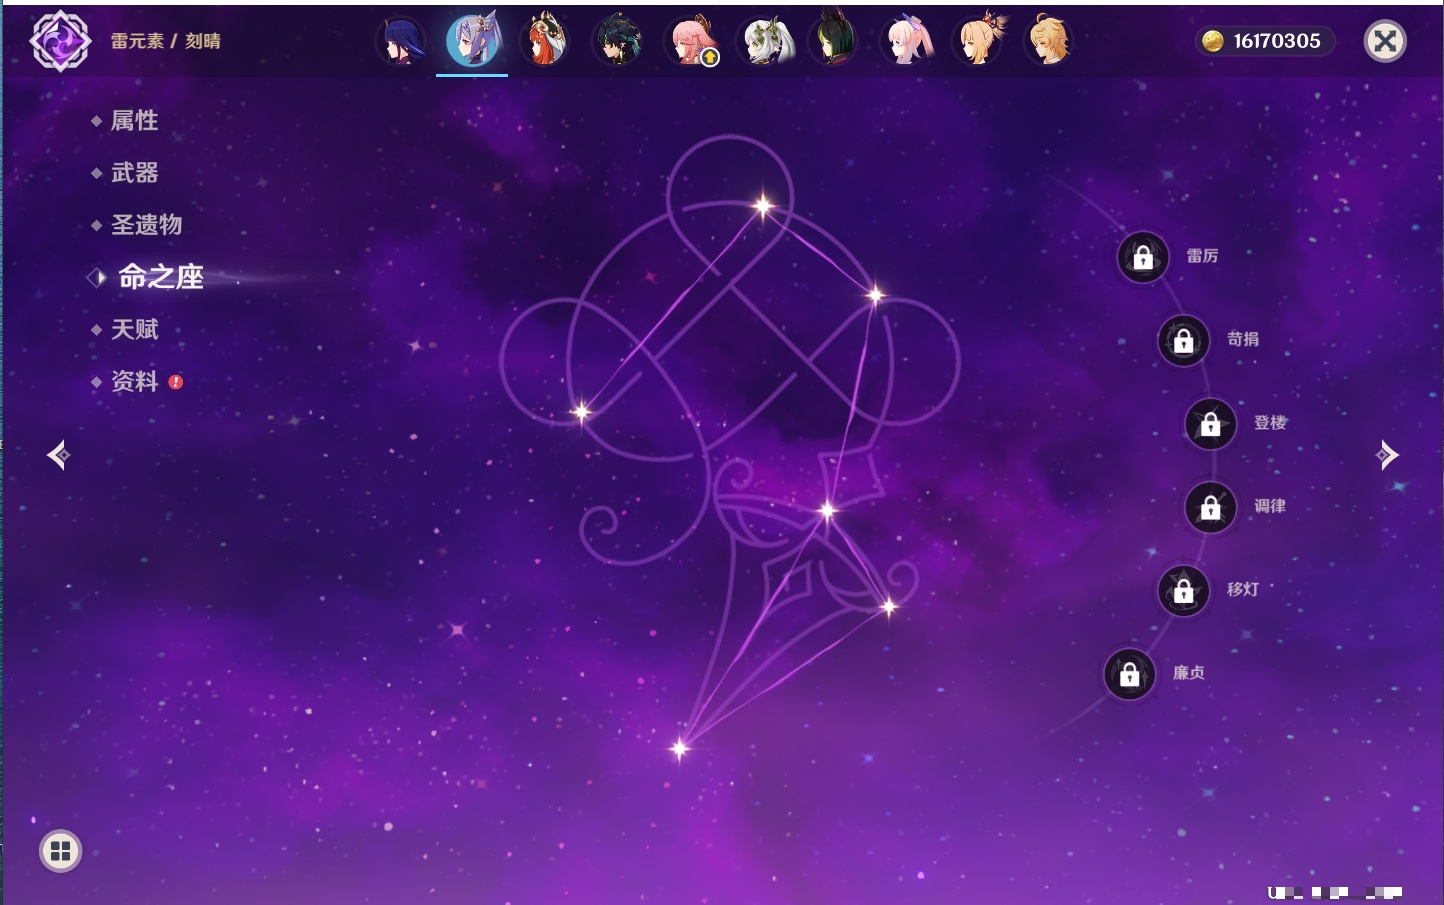
Task: Open the 属性 attributes menu
Action: pyautogui.click(x=134, y=121)
